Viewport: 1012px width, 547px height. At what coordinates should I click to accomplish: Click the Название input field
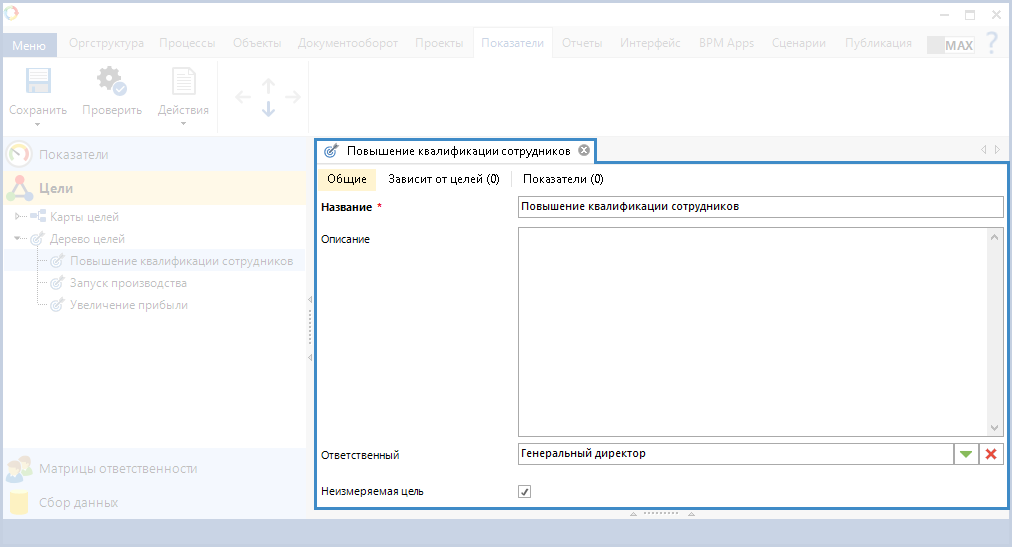click(x=760, y=206)
